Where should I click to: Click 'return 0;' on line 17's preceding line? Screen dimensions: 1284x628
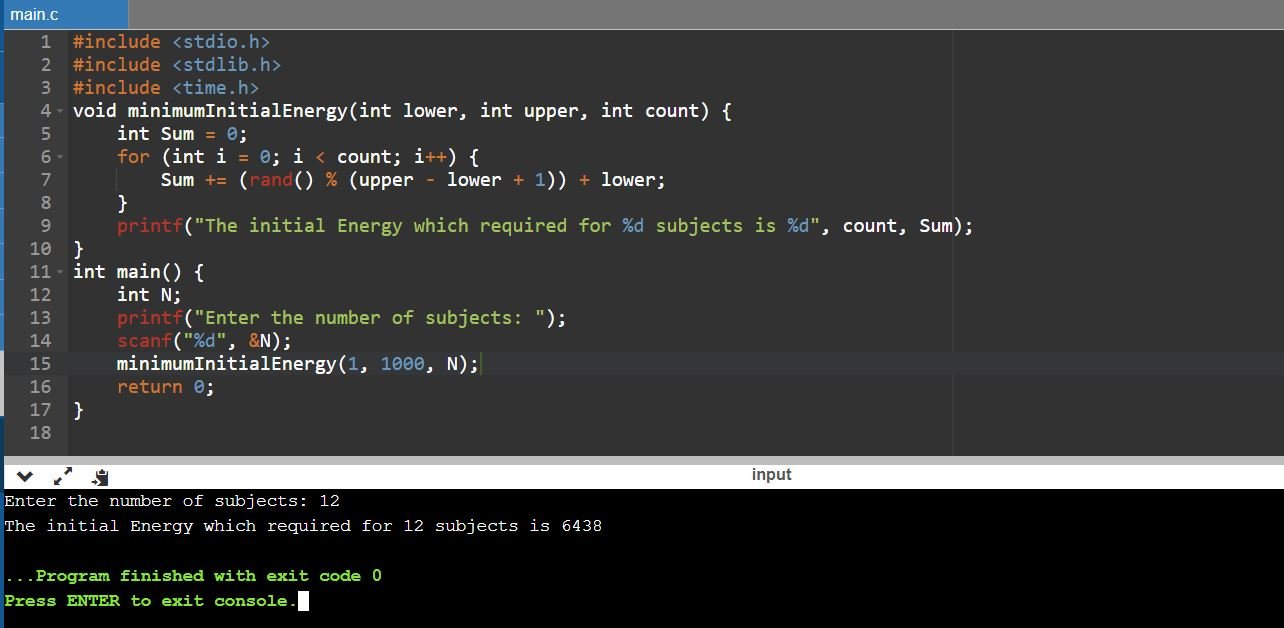pyautogui.click(x=165, y=387)
